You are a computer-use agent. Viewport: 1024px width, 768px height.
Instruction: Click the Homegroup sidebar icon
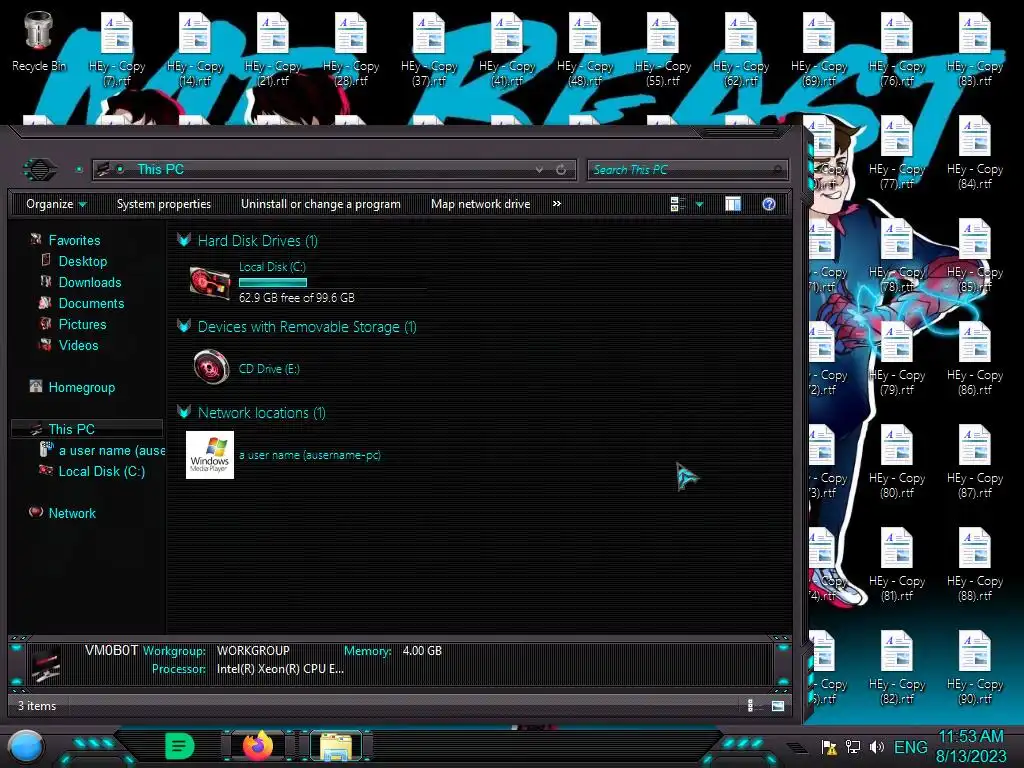click(x=36, y=386)
